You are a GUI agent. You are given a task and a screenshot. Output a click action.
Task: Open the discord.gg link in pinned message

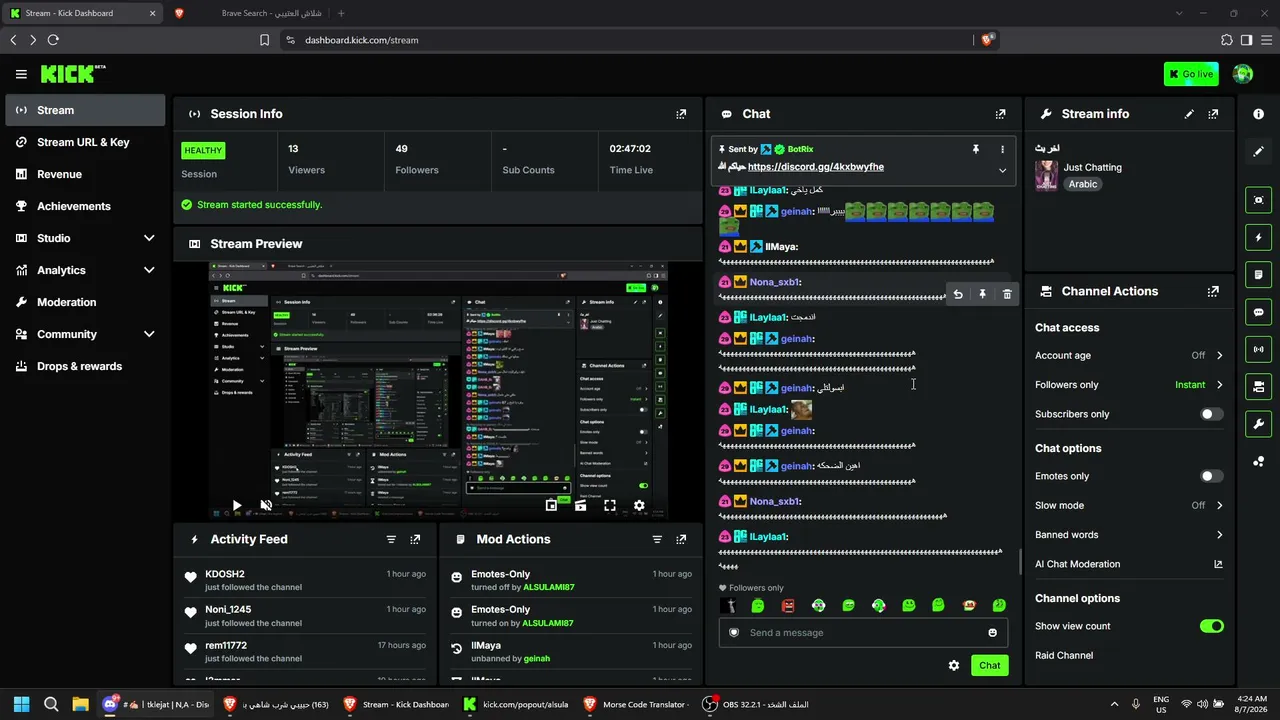[x=816, y=167]
